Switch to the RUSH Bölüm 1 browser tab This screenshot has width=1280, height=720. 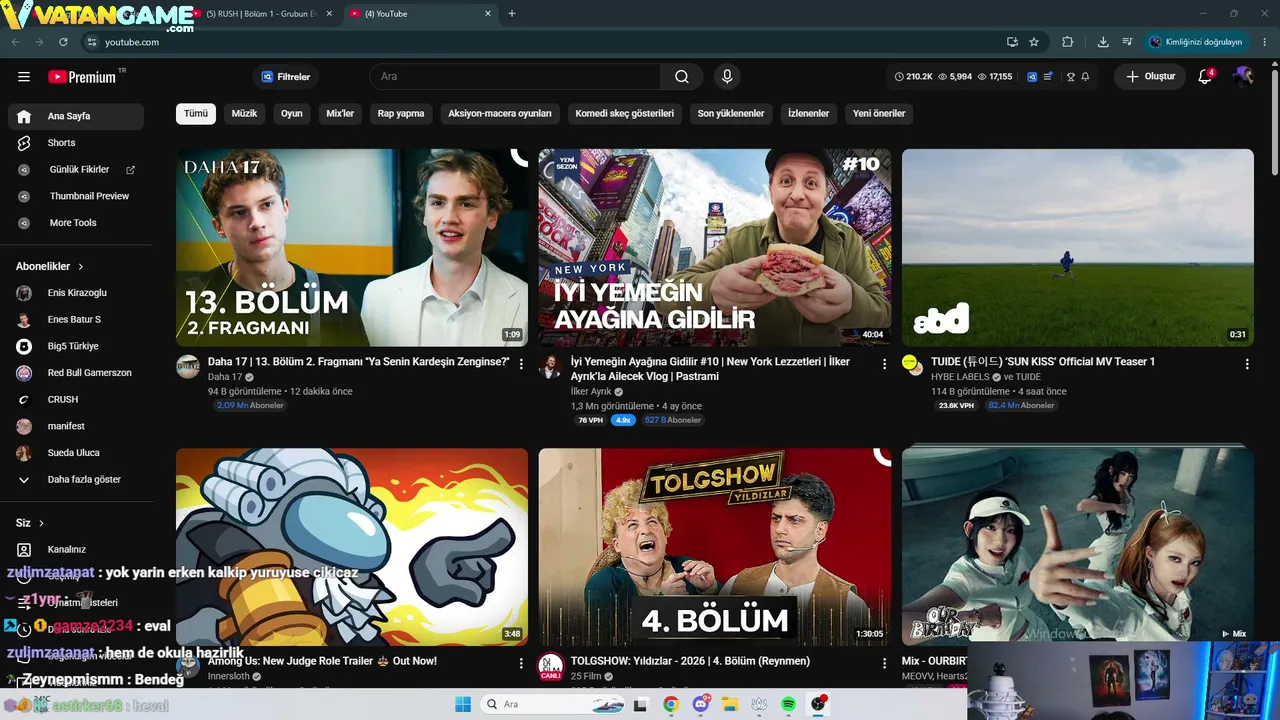260,14
